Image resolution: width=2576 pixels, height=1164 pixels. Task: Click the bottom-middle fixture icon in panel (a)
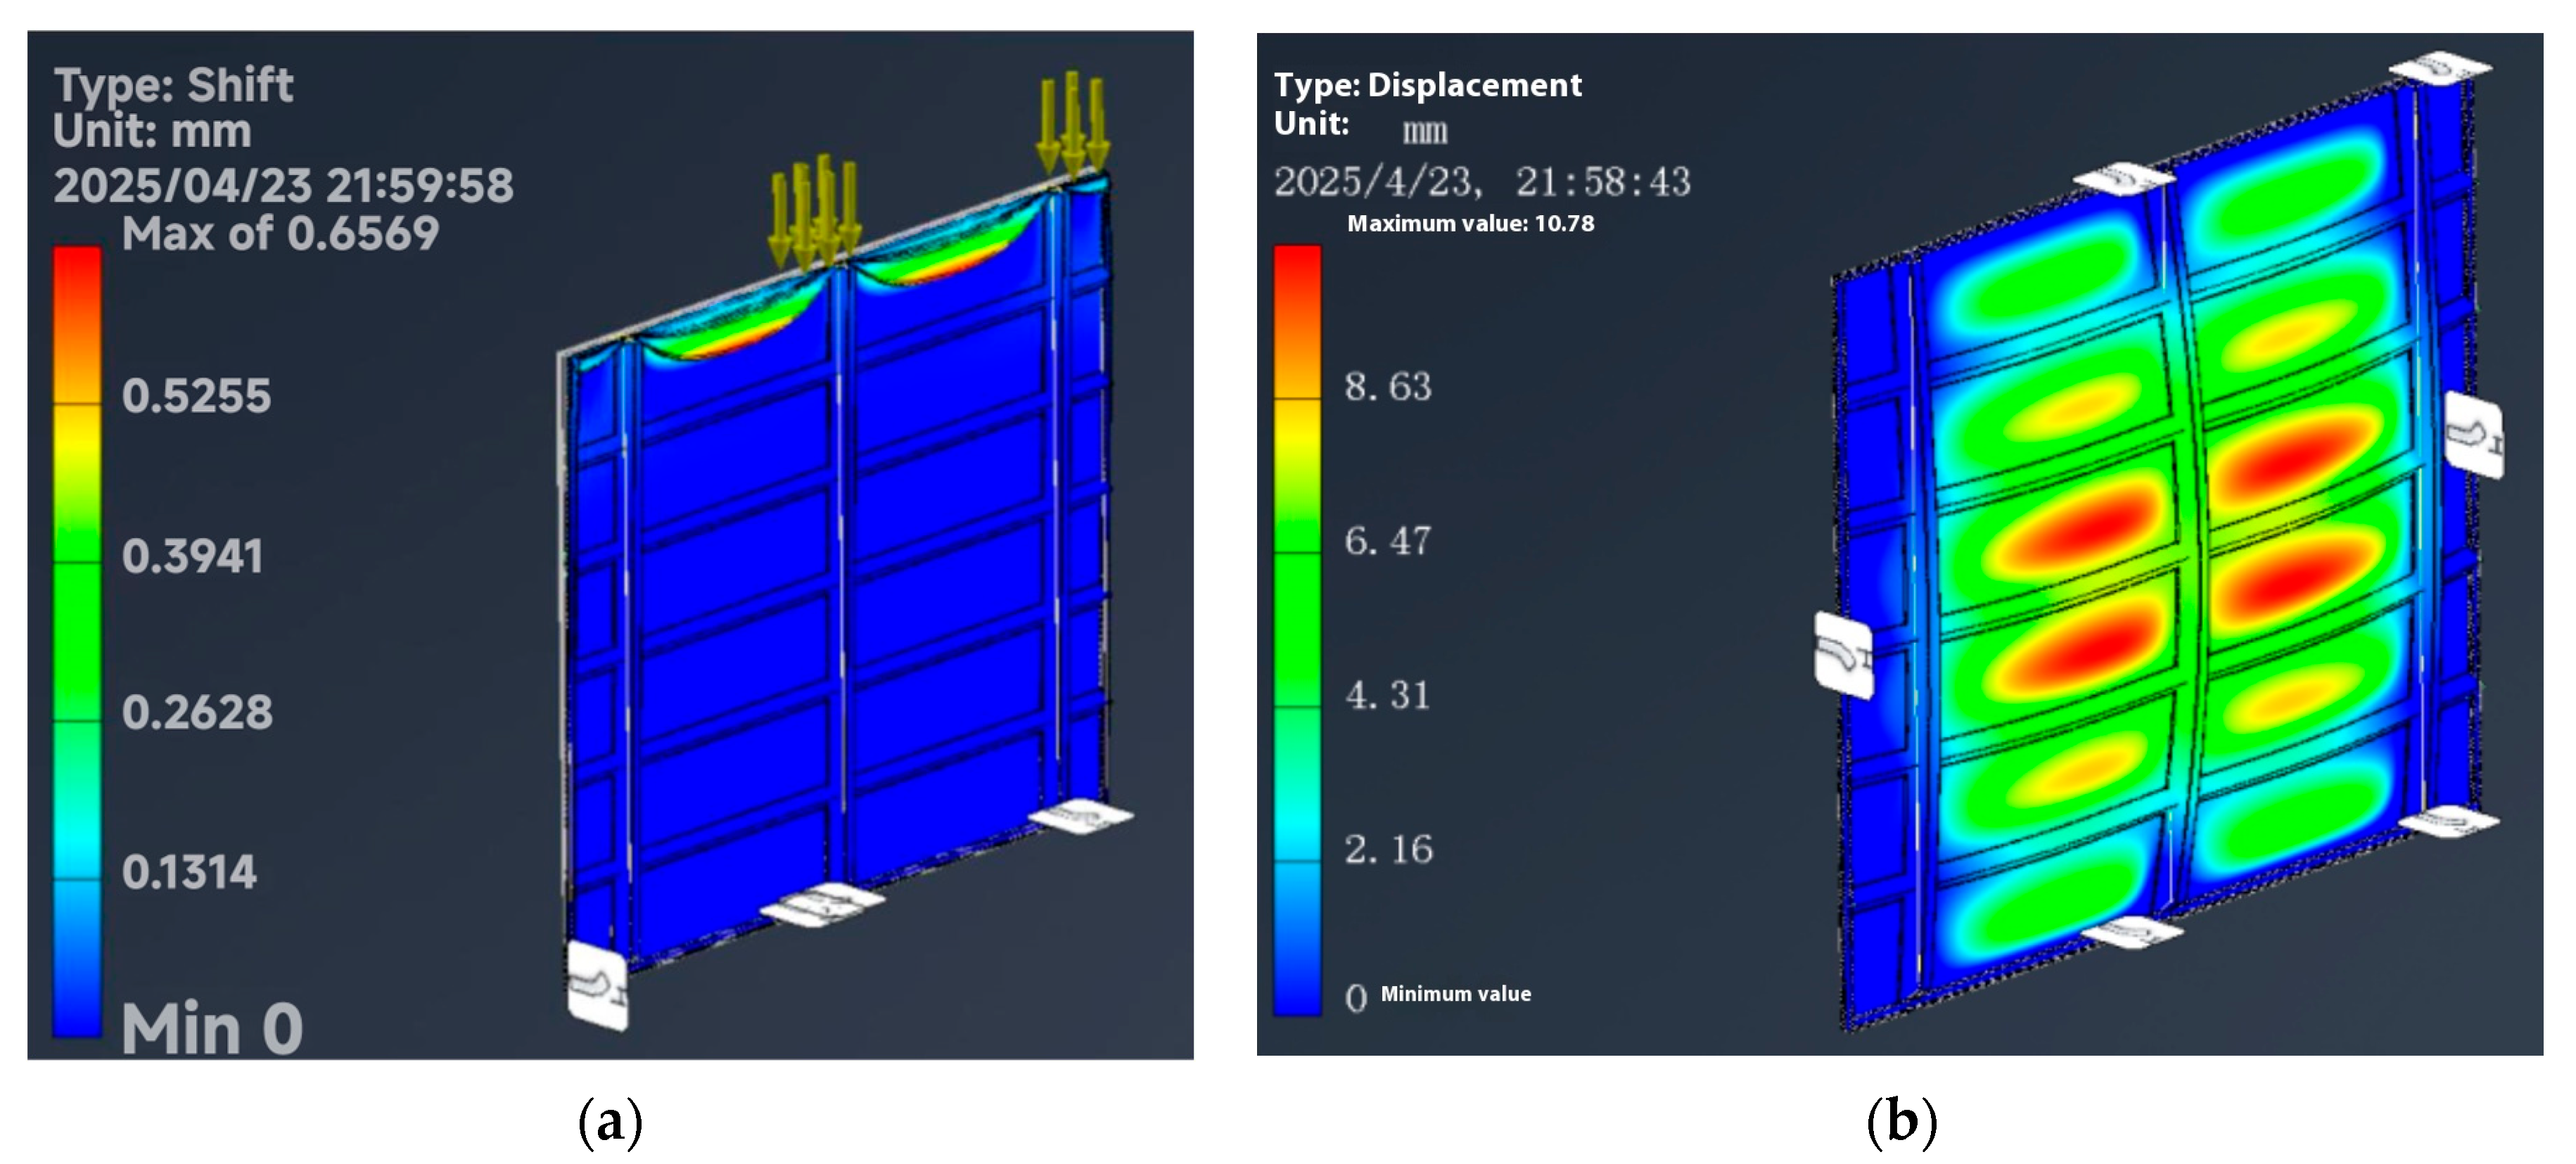[x=822, y=904]
